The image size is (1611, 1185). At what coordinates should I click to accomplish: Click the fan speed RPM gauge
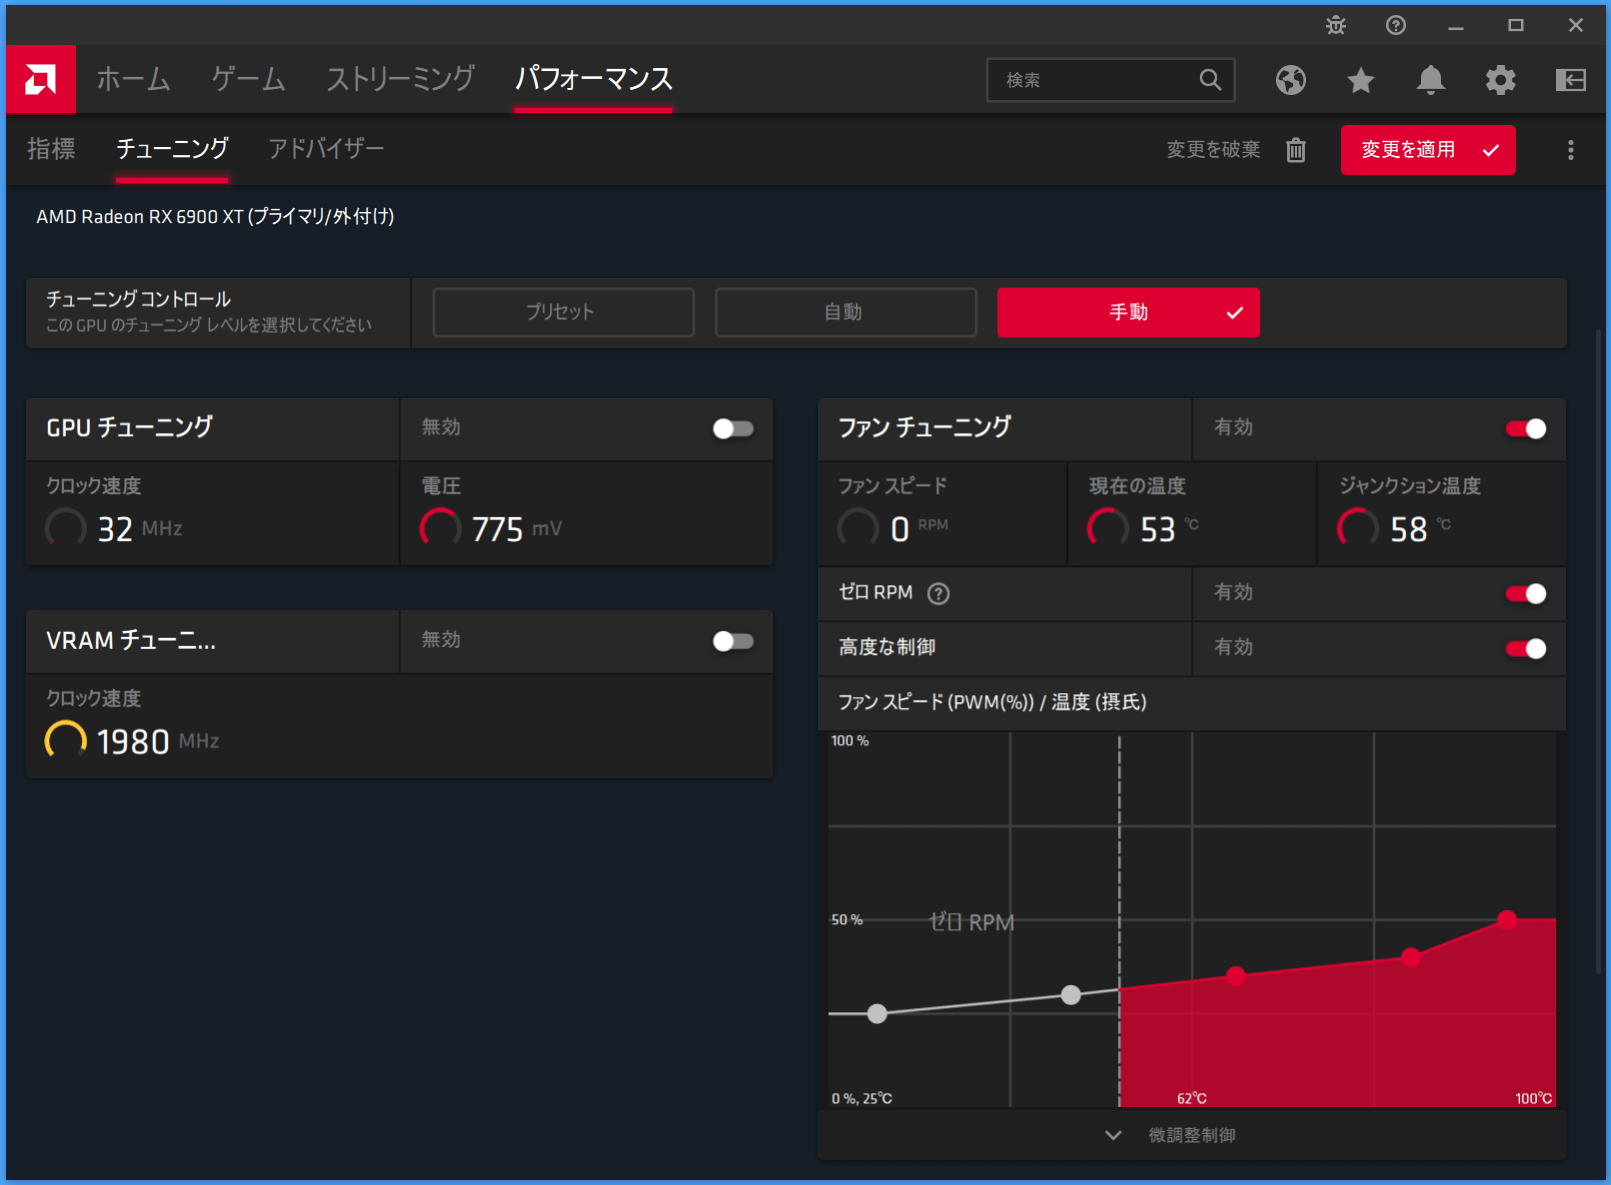click(858, 528)
